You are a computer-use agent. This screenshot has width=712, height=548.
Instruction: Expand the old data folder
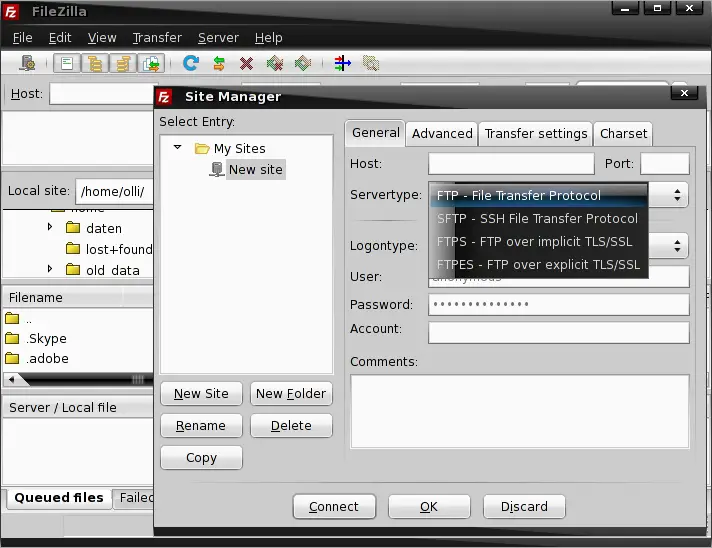pyautogui.click(x=50, y=269)
